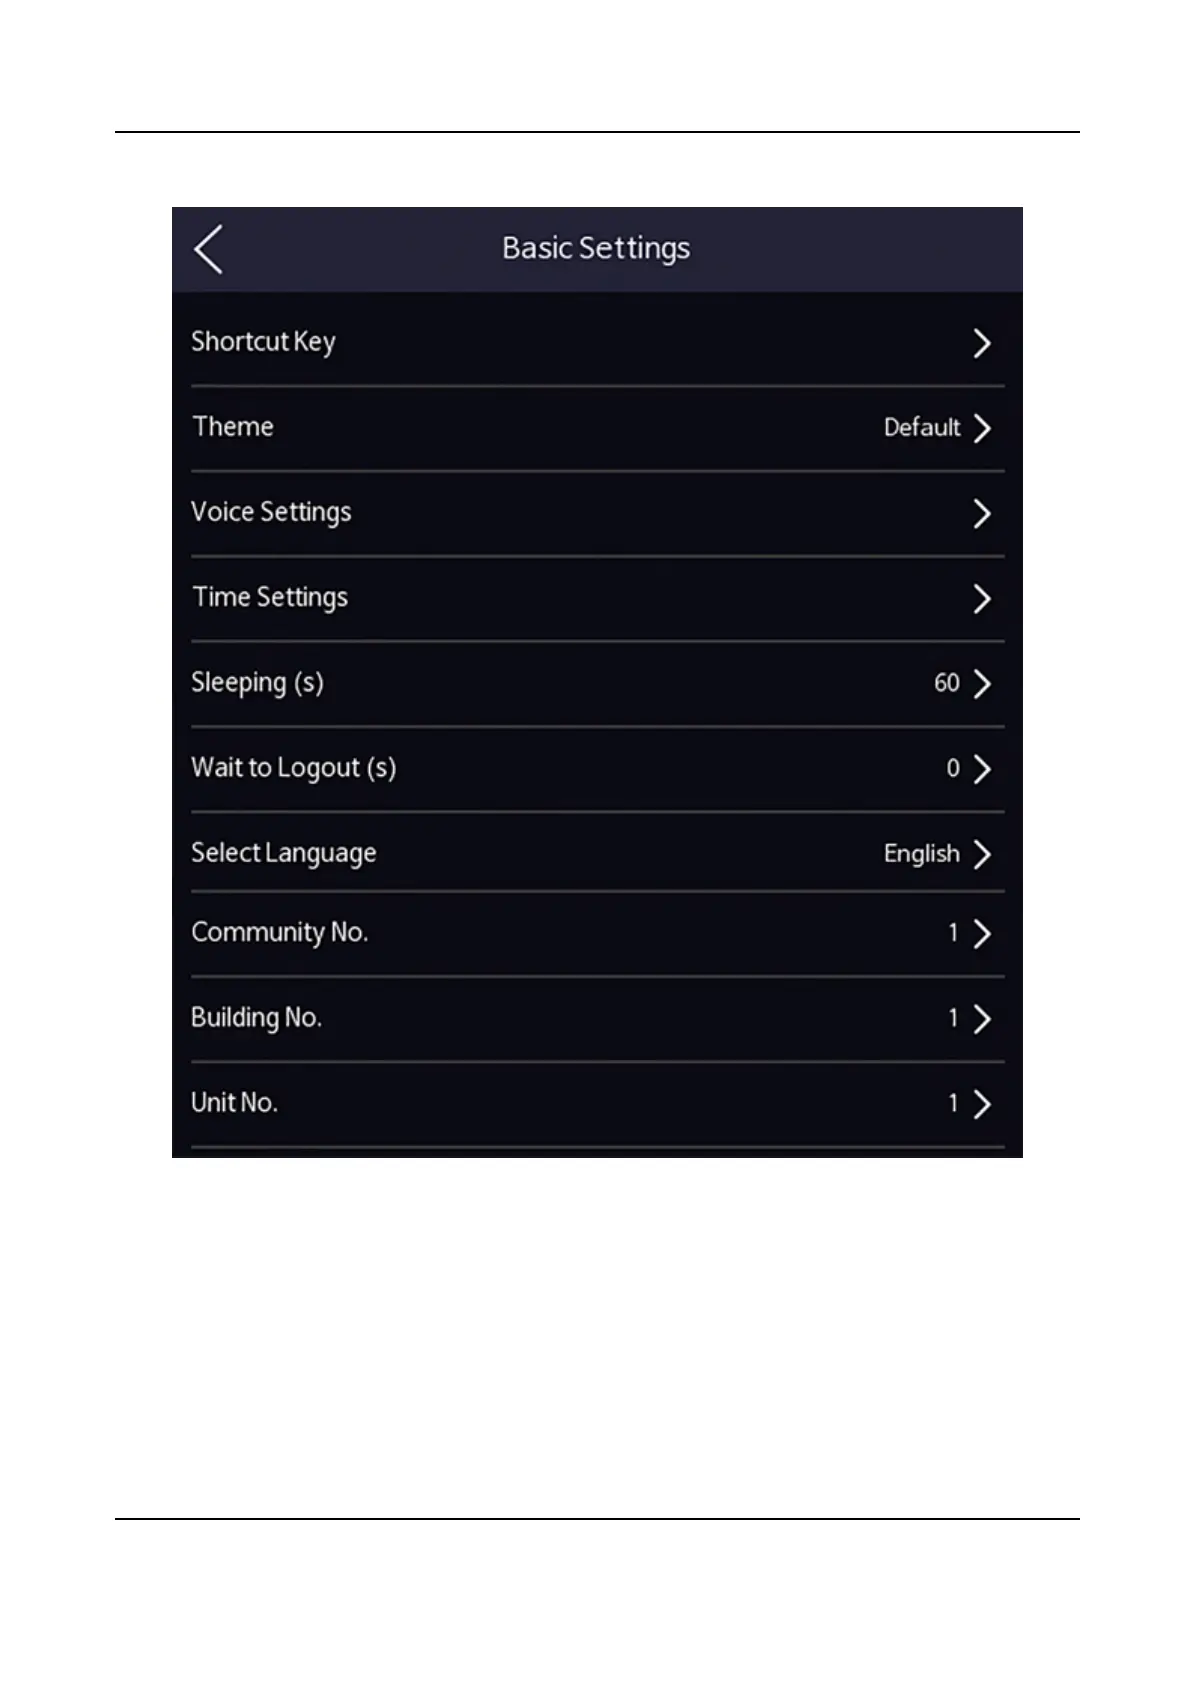
Task: Tap the Unit No. chevron arrow
Action: (982, 1103)
